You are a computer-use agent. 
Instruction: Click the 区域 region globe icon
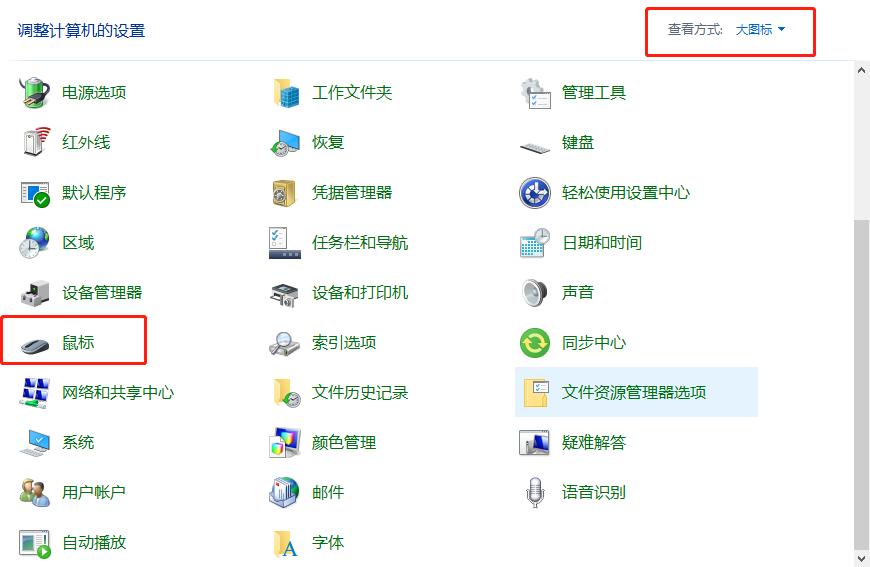click(35, 242)
